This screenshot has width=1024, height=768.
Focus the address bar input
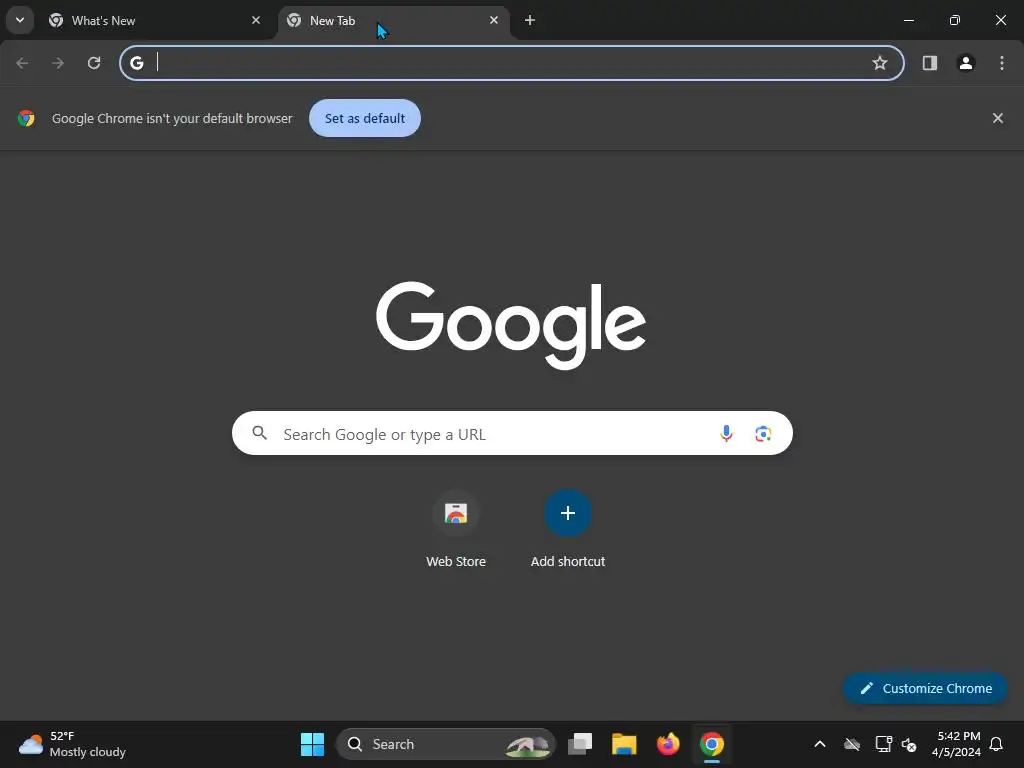[511, 63]
